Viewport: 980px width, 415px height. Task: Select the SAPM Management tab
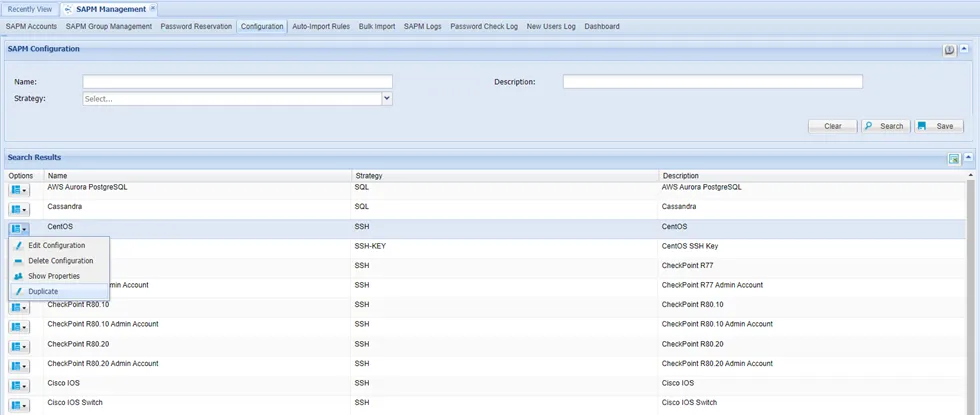pyautogui.click(x=109, y=9)
